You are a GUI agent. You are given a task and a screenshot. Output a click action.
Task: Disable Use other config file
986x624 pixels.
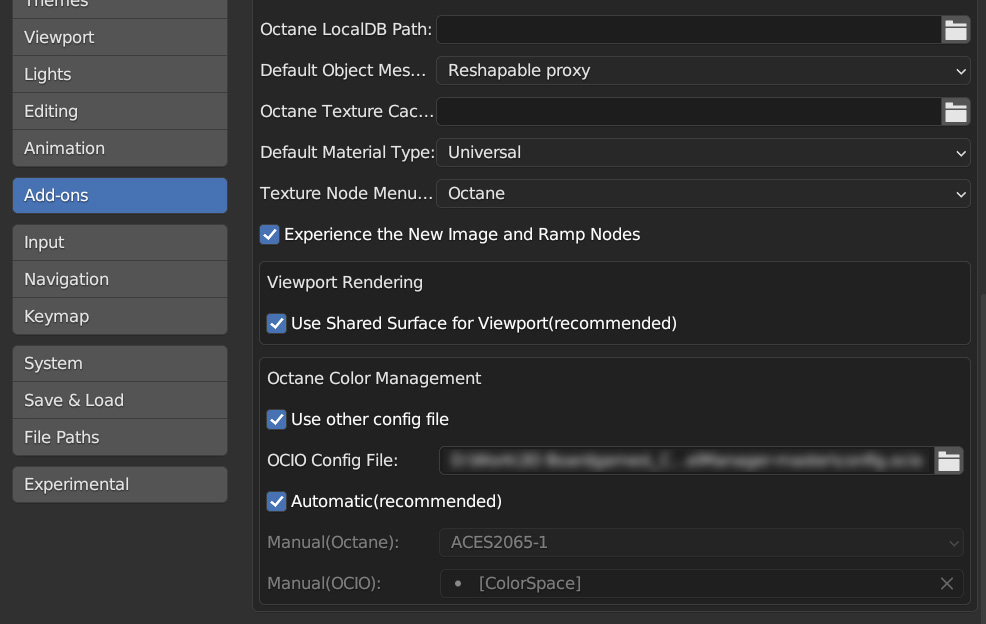click(277, 420)
